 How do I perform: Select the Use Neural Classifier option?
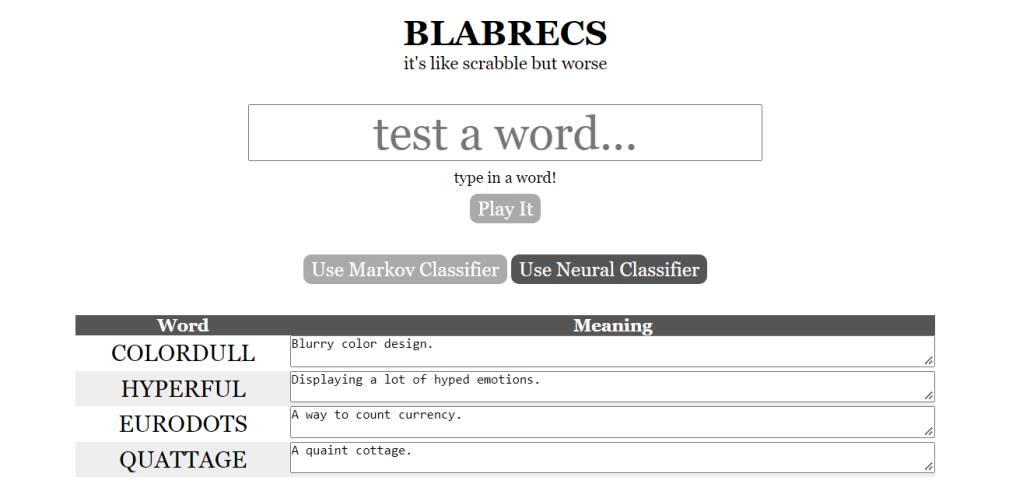click(x=609, y=270)
